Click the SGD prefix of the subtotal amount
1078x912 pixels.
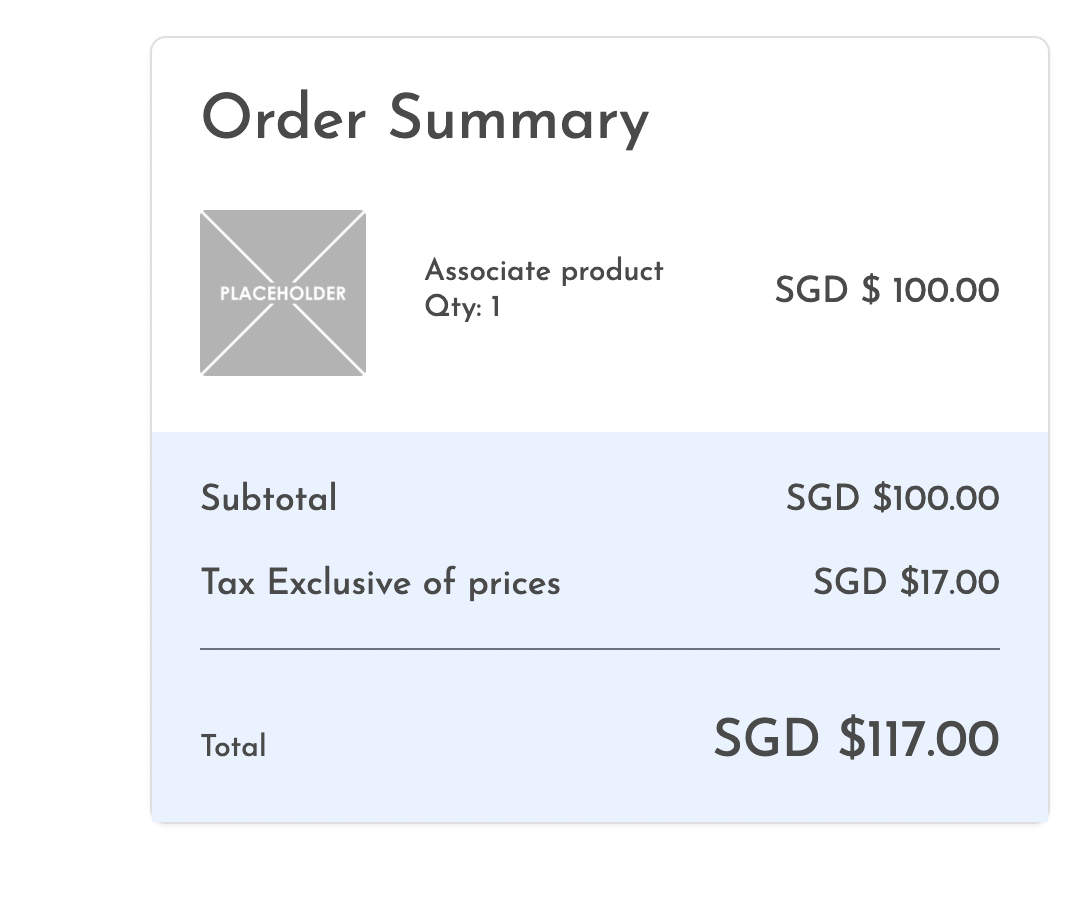[822, 498]
